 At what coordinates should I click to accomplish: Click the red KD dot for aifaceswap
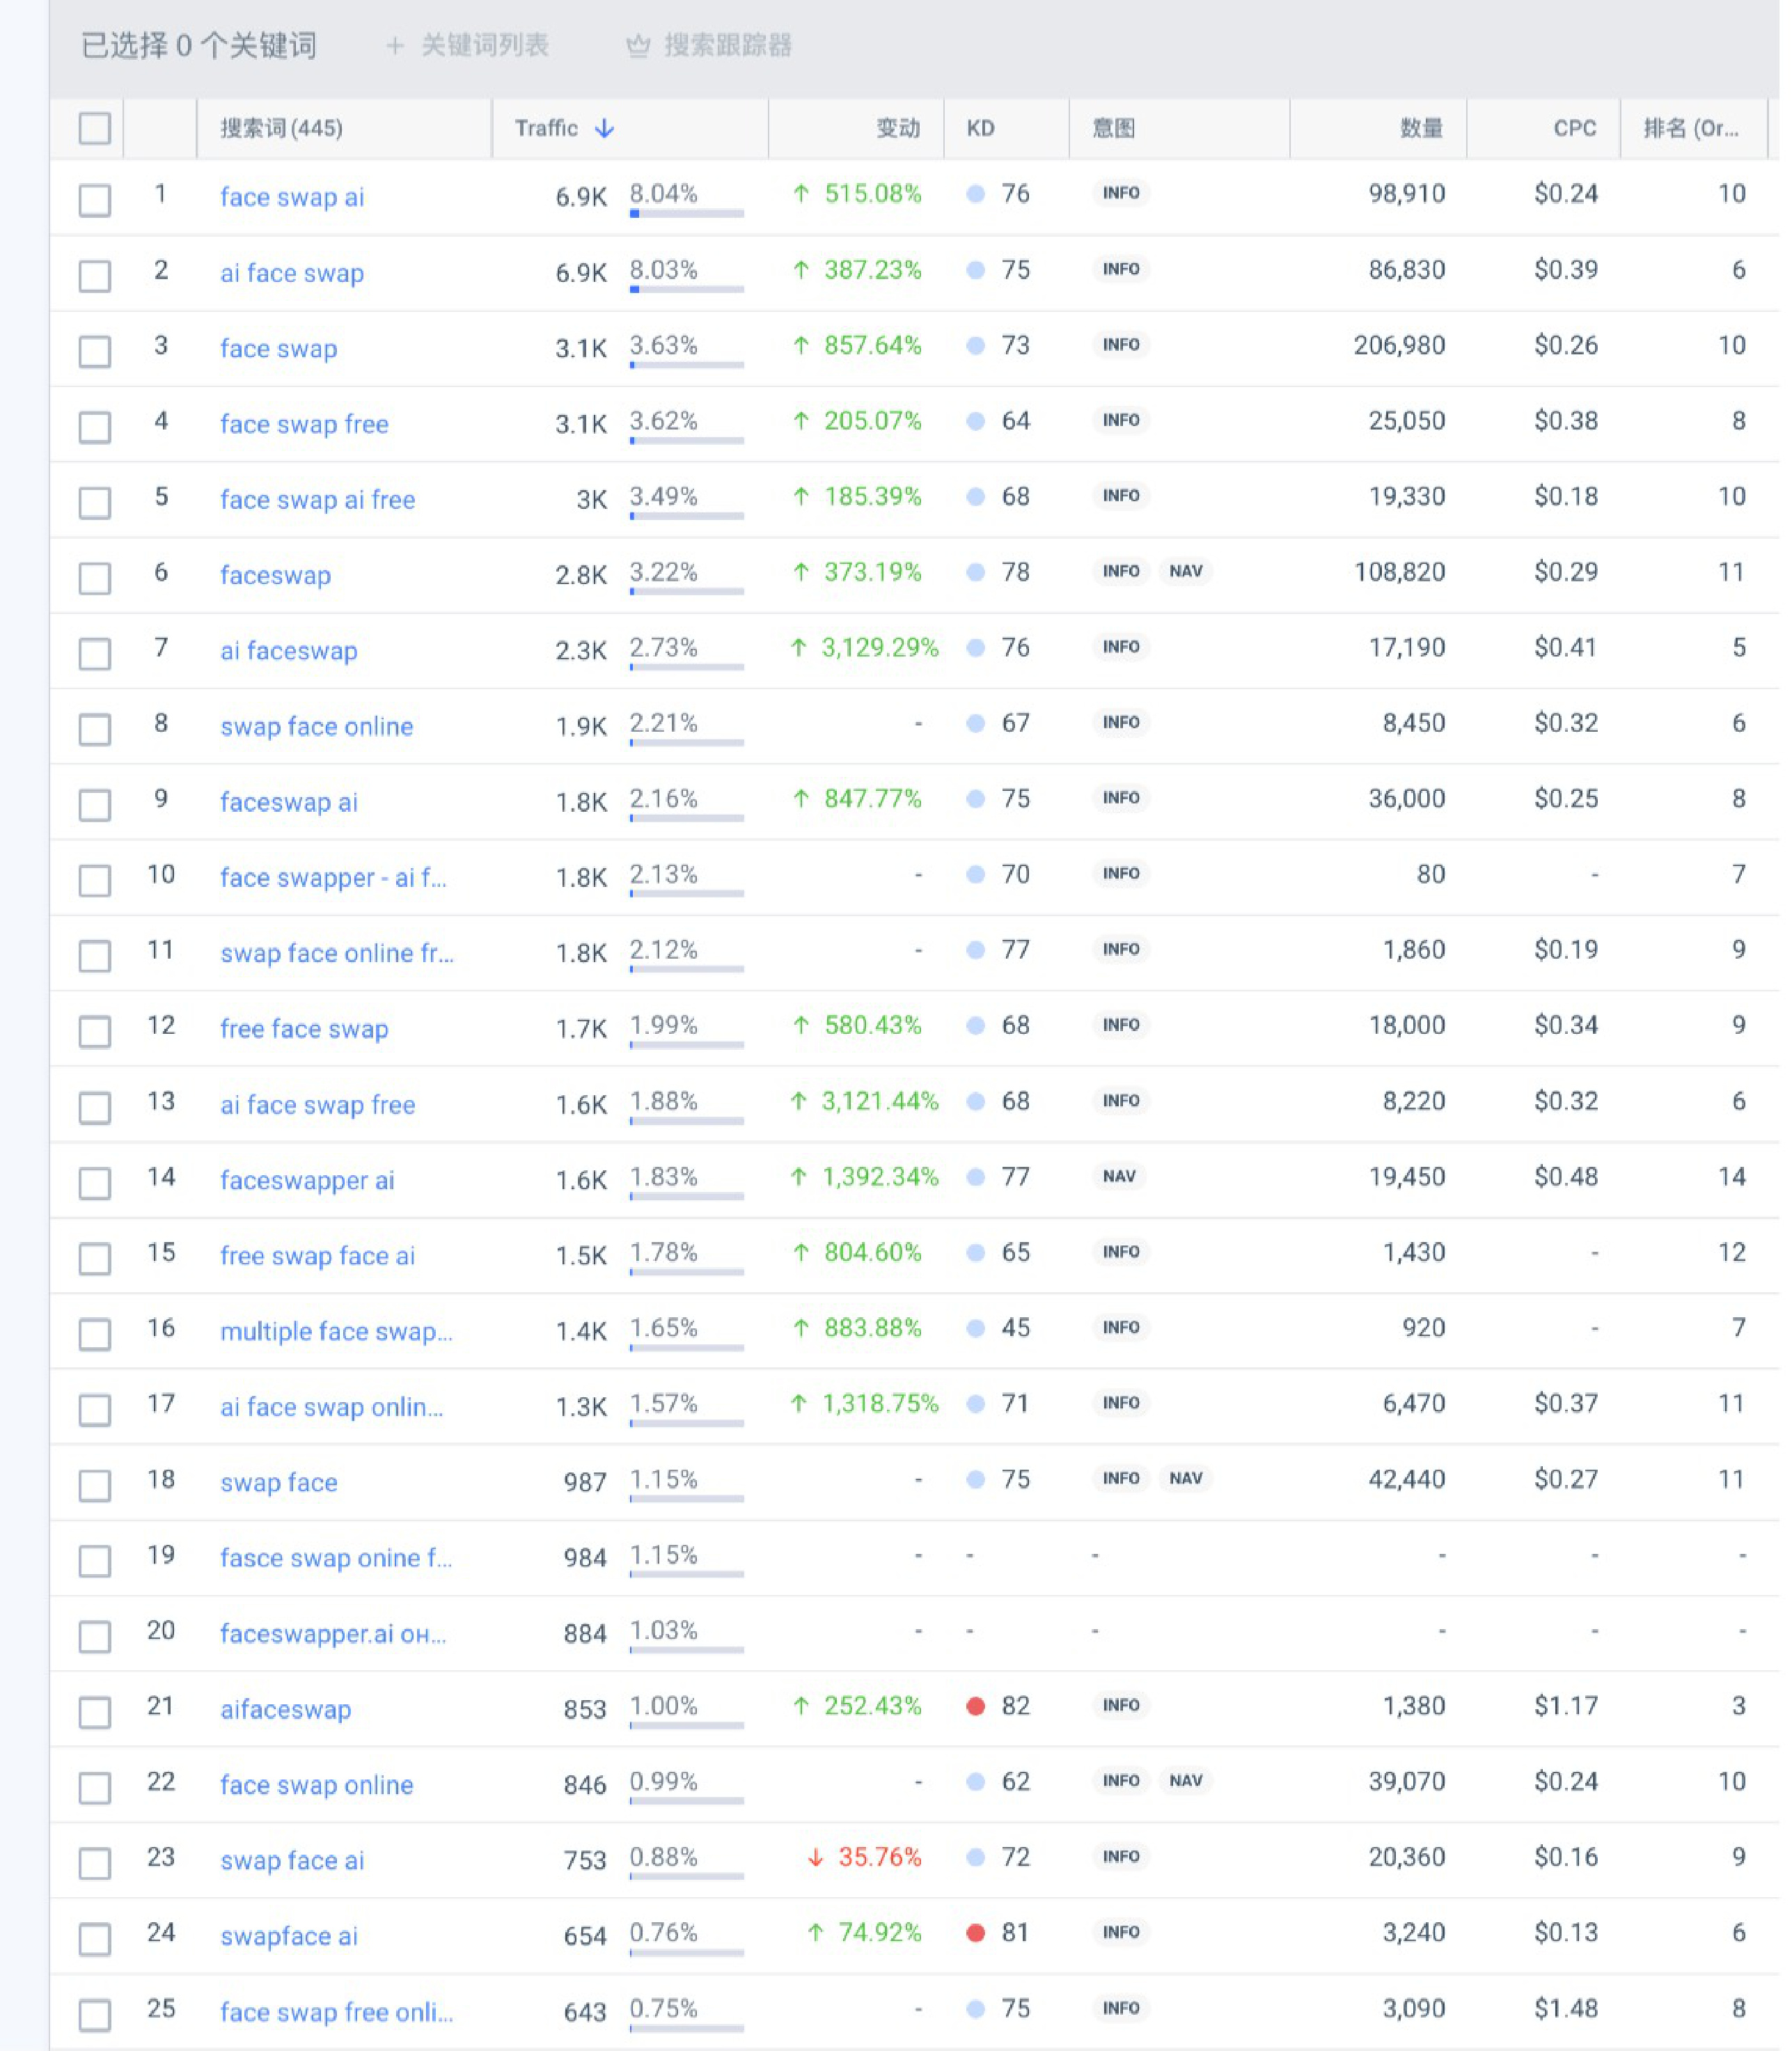coord(976,1706)
